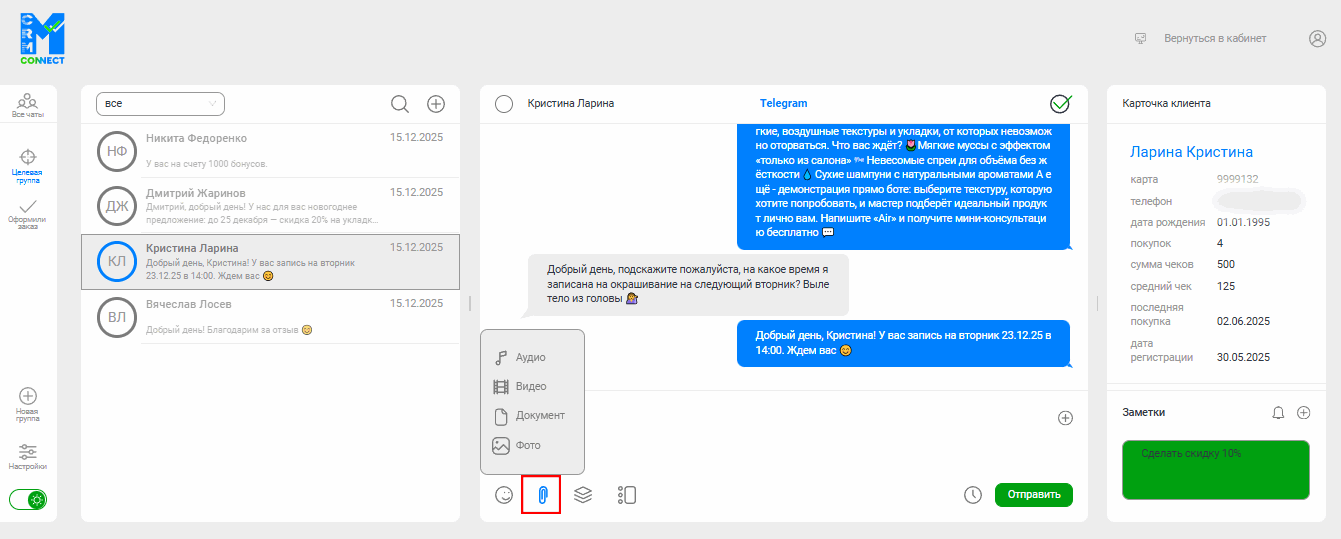Click the reply 'У вас запись на вторник' bubble
1341x539 pixels.
tap(904, 344)
